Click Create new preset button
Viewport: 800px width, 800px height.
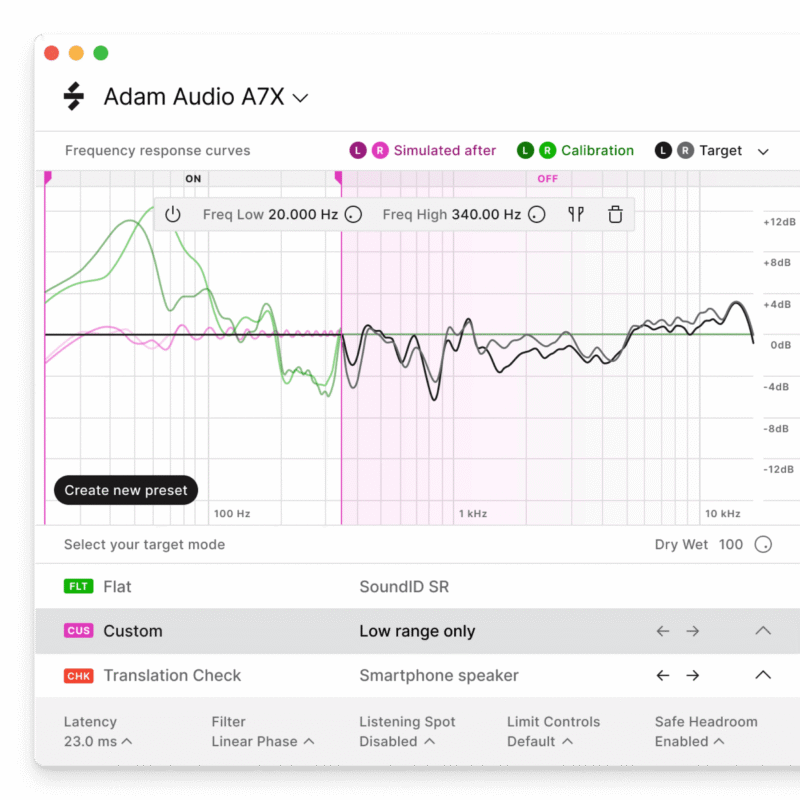pos(126,490)
